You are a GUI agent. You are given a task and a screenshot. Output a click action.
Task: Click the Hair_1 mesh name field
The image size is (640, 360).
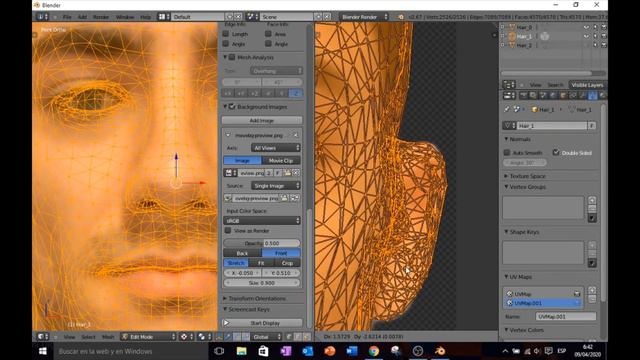552,126
